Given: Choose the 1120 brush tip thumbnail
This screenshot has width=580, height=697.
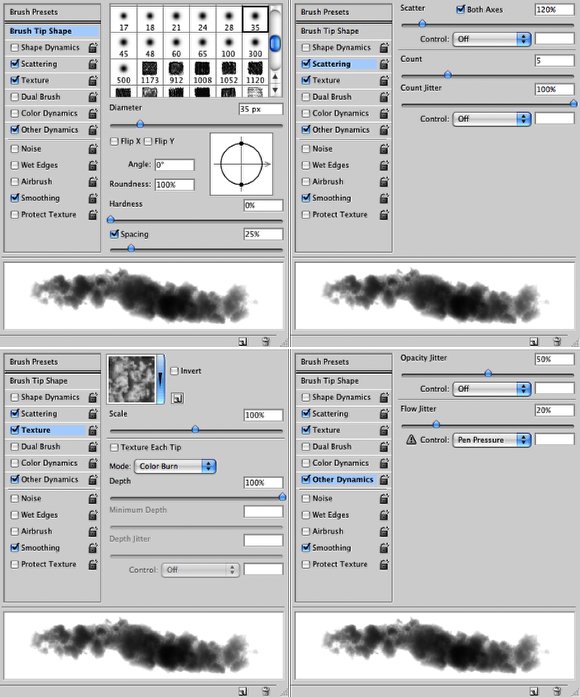Looking at the screenshot, I should pos(255,72).
